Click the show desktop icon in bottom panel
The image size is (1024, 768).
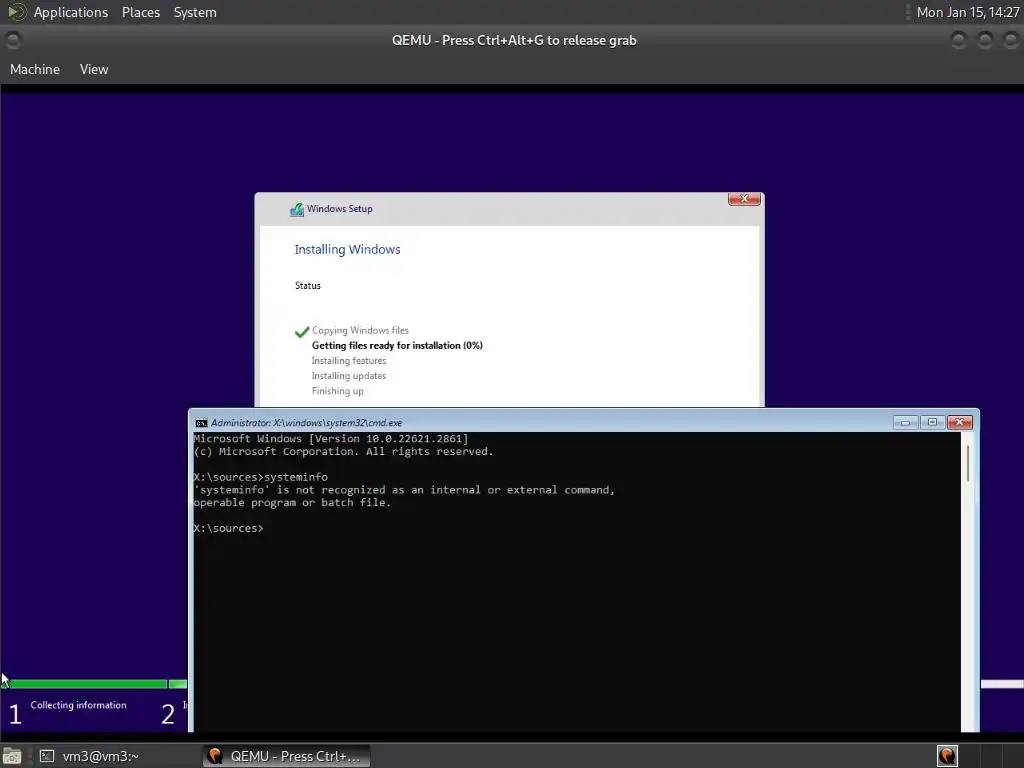12,756
